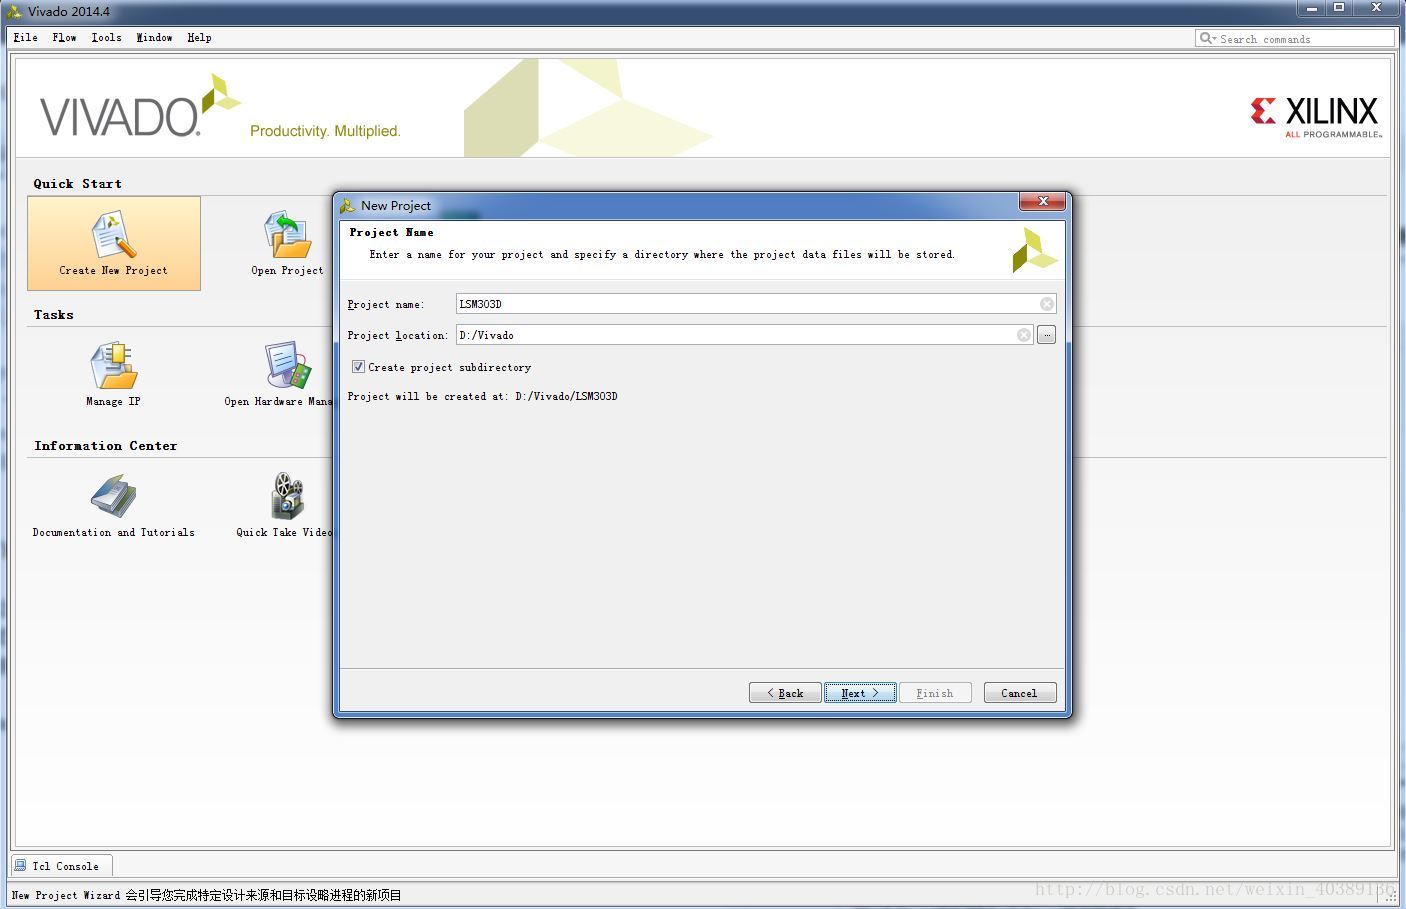Focus the Search commands box
This screenshot has width=1406, height=909.
1295,38
